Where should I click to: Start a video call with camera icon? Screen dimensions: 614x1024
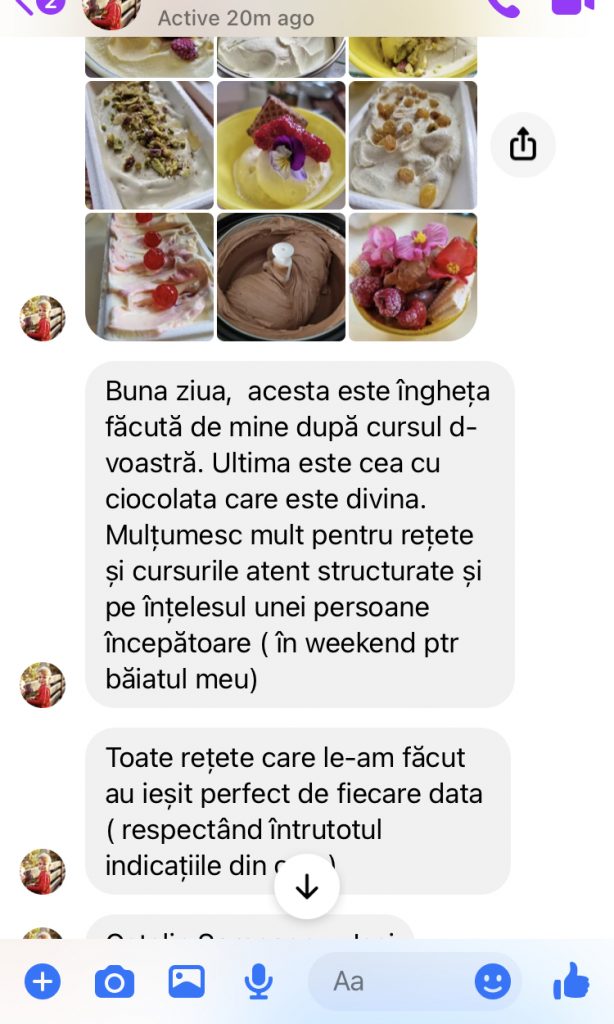(573, 7)
